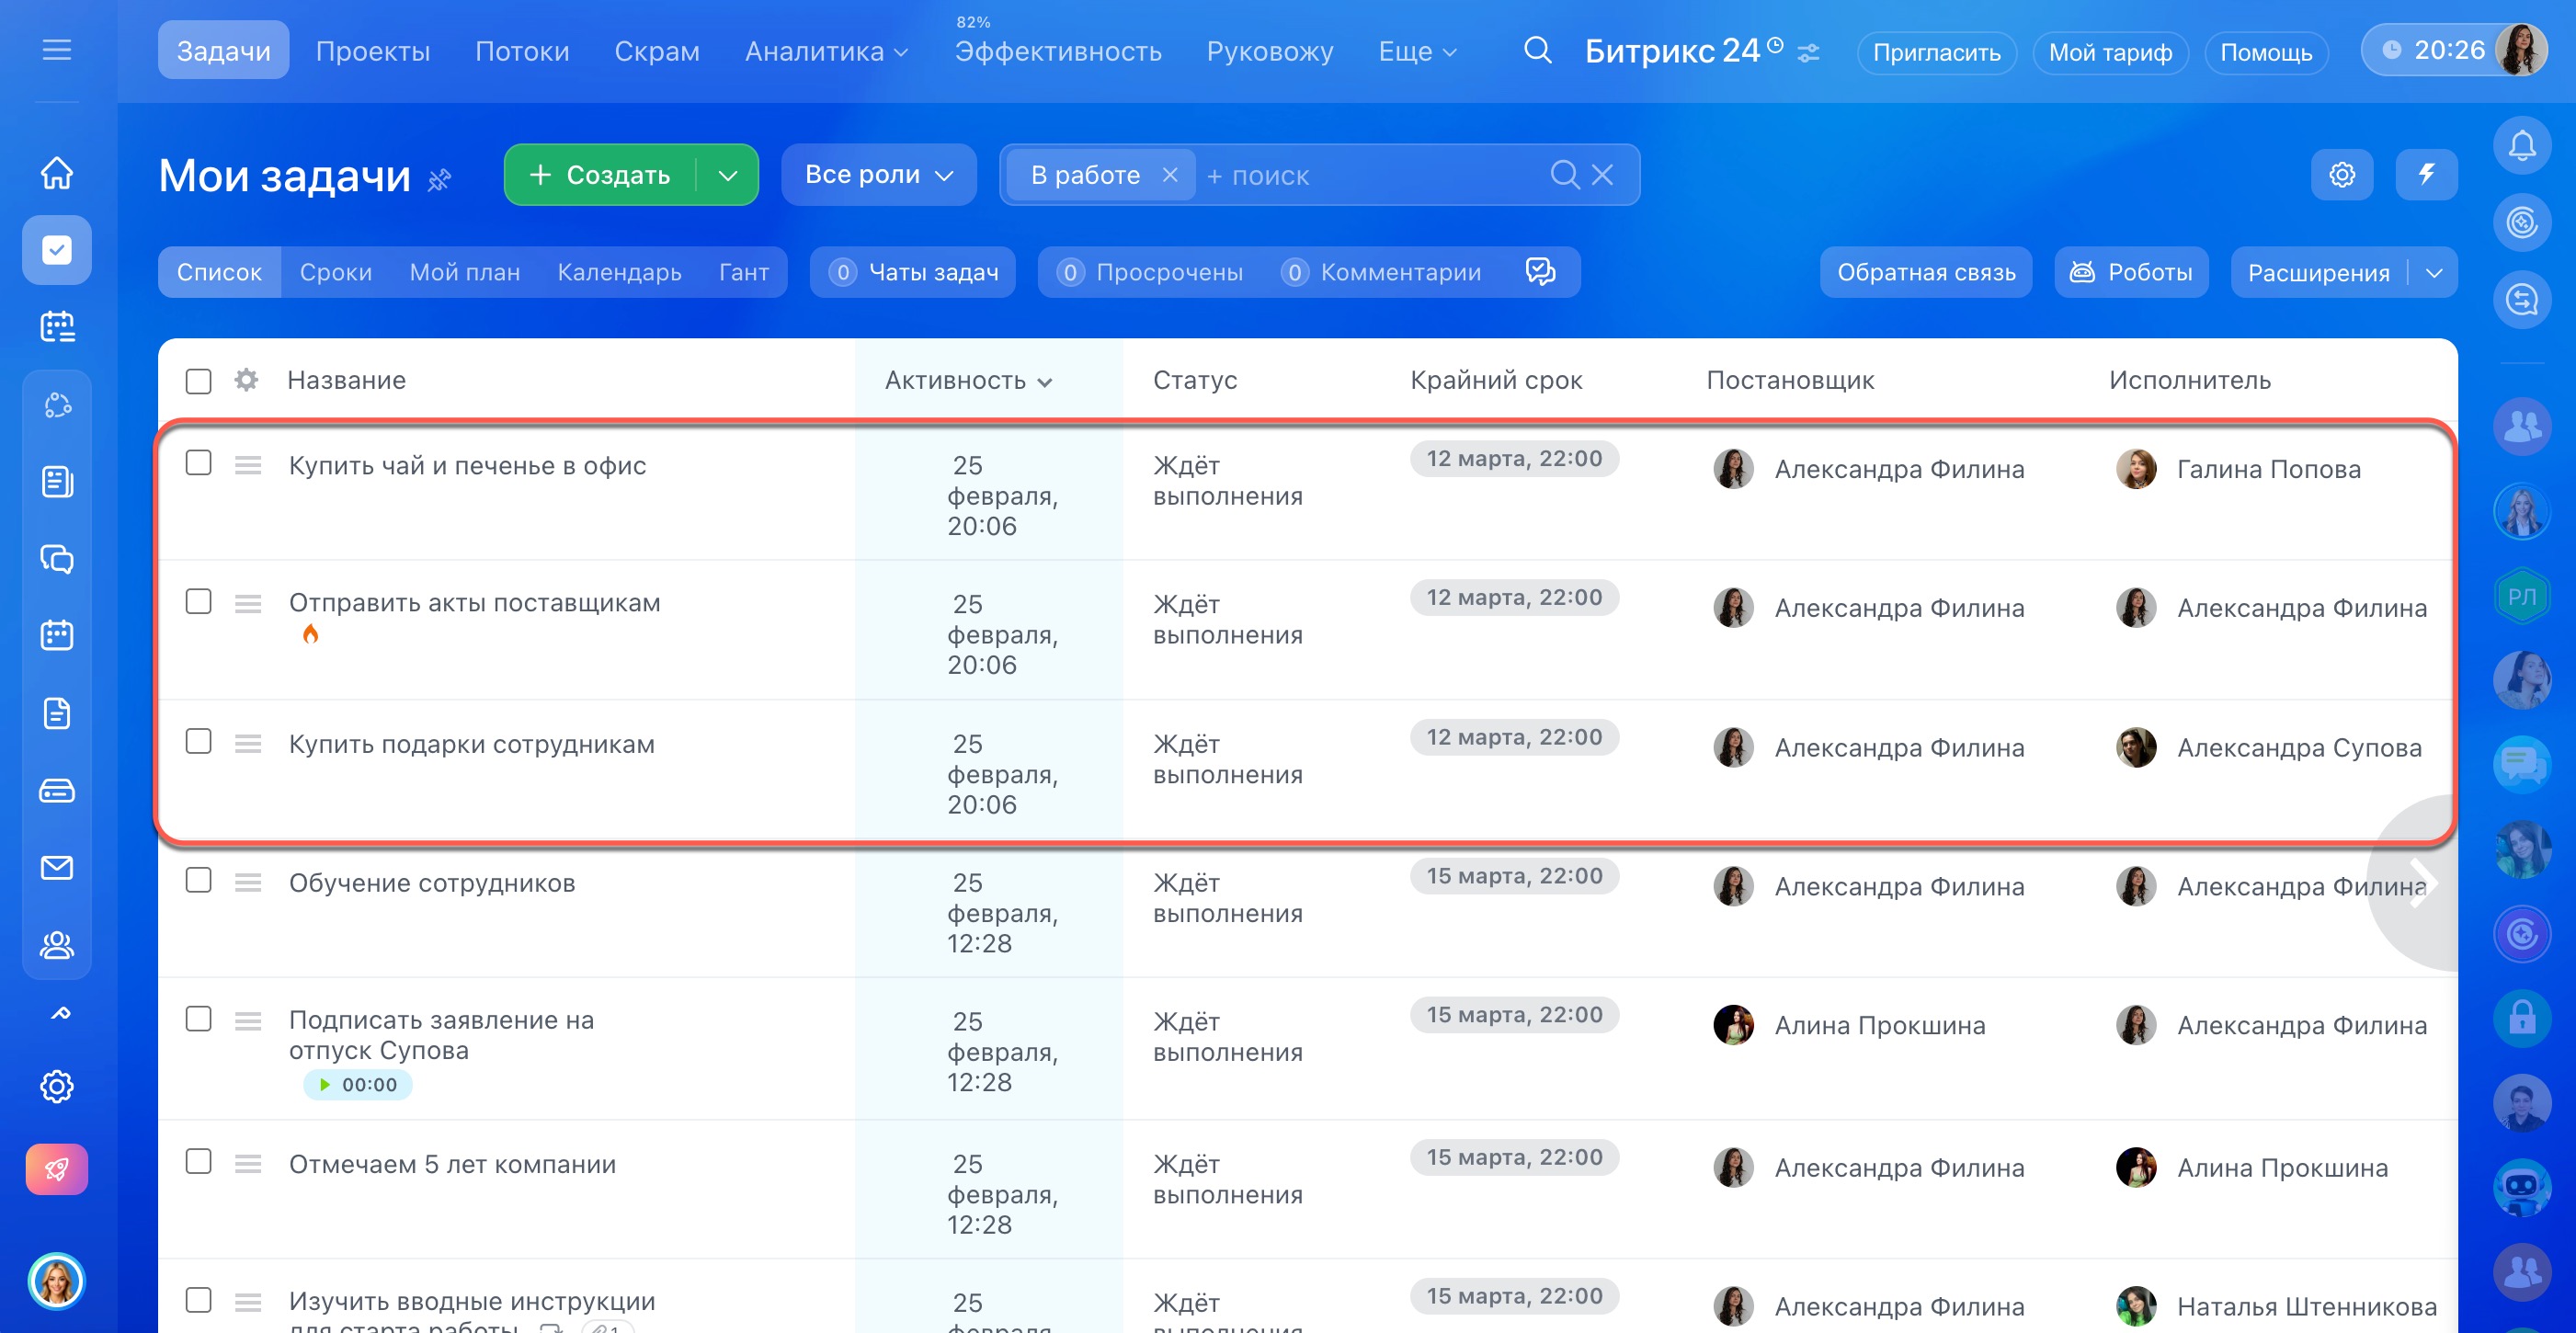Open task list gear settings

point(2341,175)
